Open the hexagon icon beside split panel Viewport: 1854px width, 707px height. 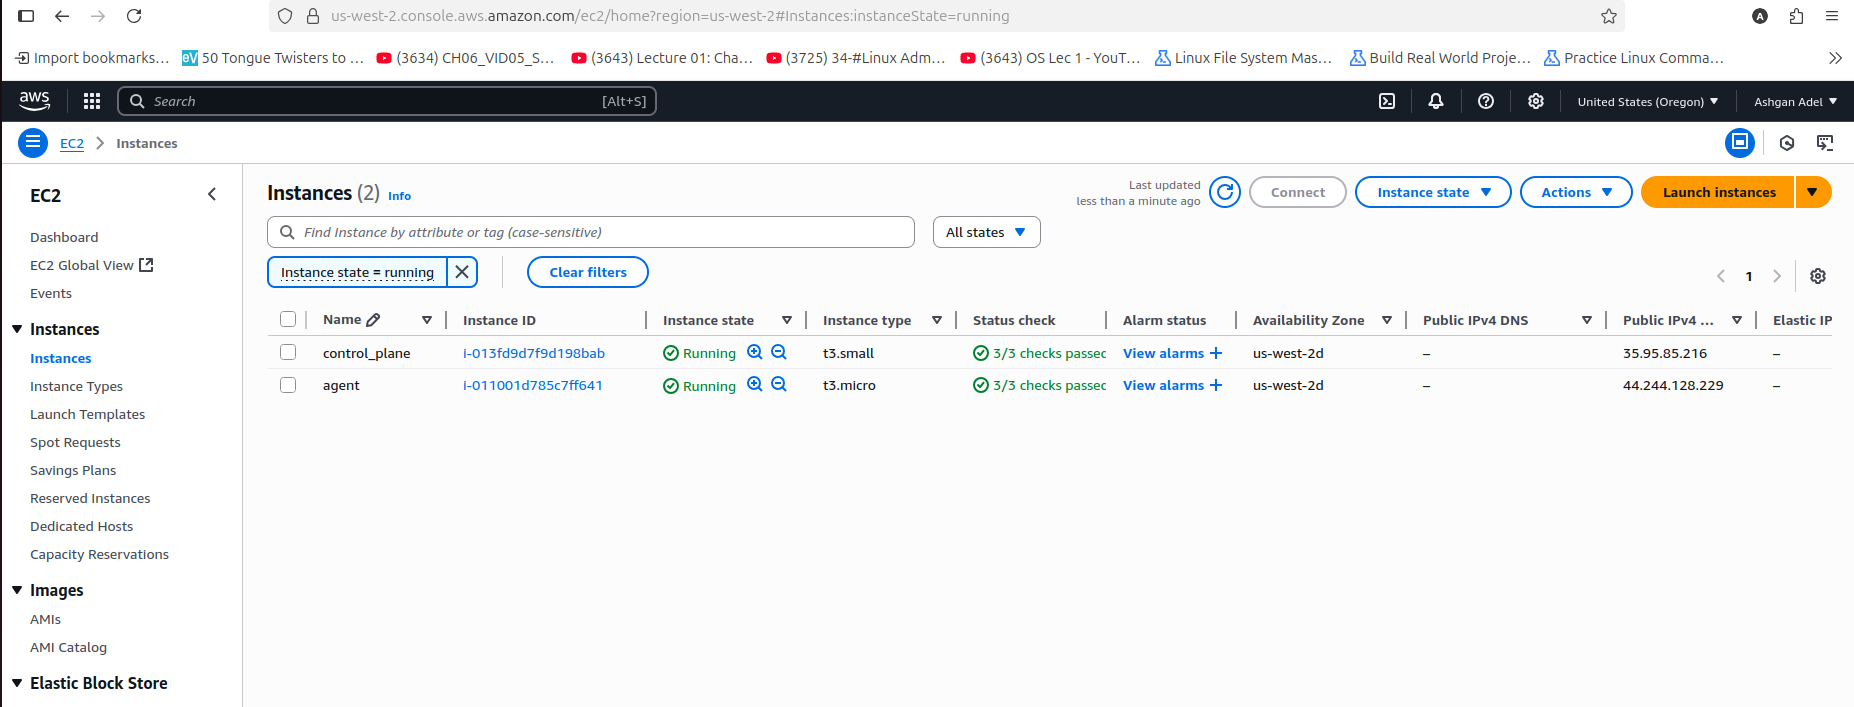pos(1787,143)
